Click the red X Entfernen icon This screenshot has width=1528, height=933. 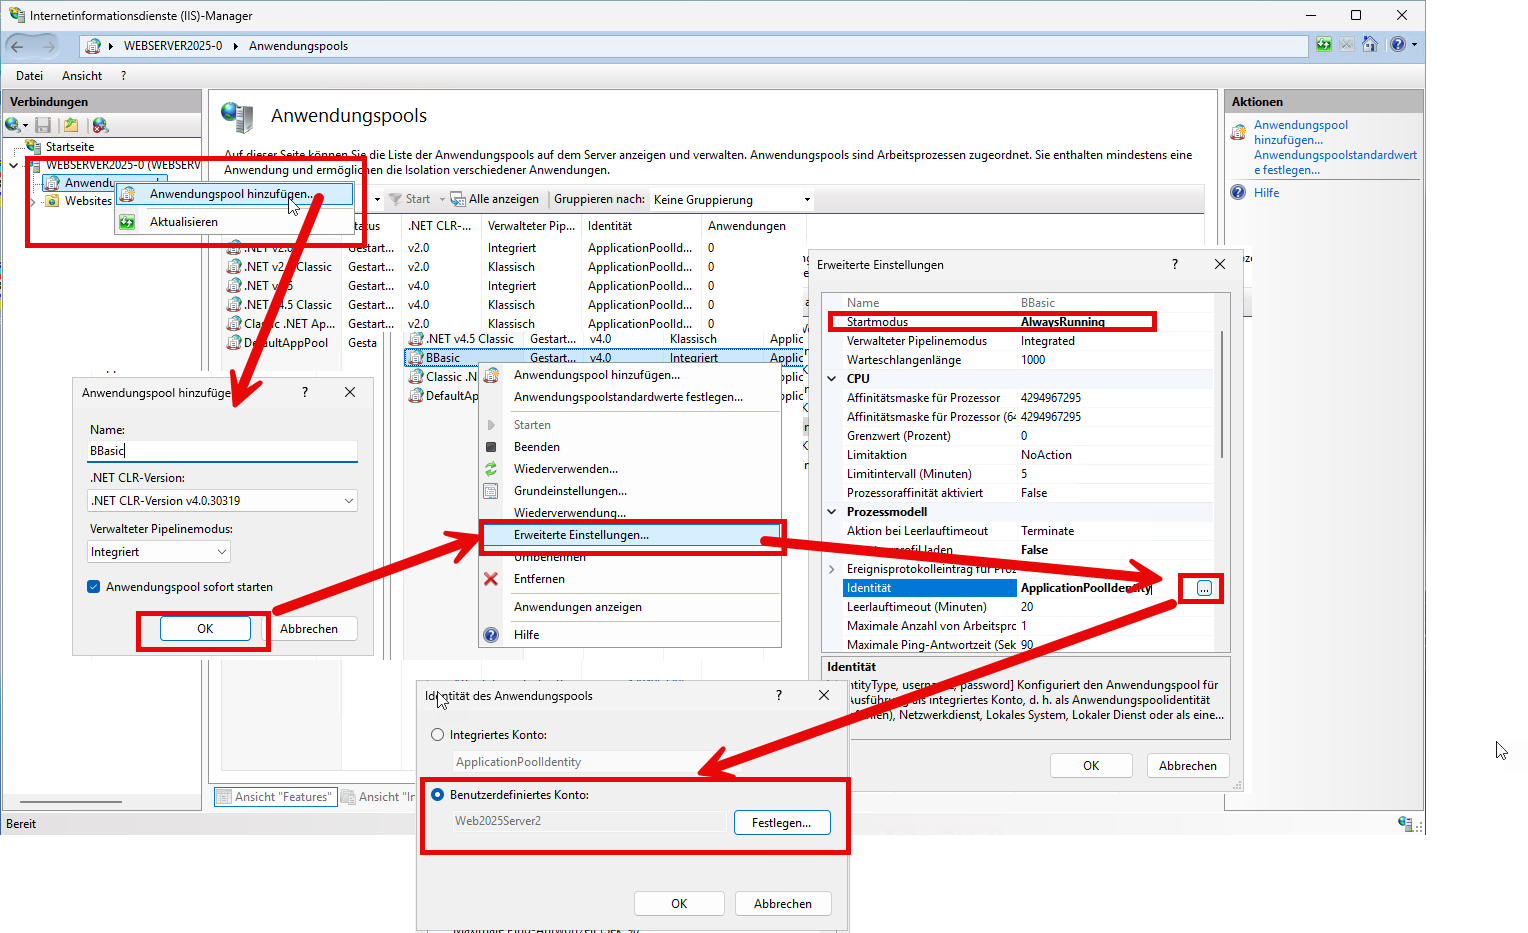point(491,579)
